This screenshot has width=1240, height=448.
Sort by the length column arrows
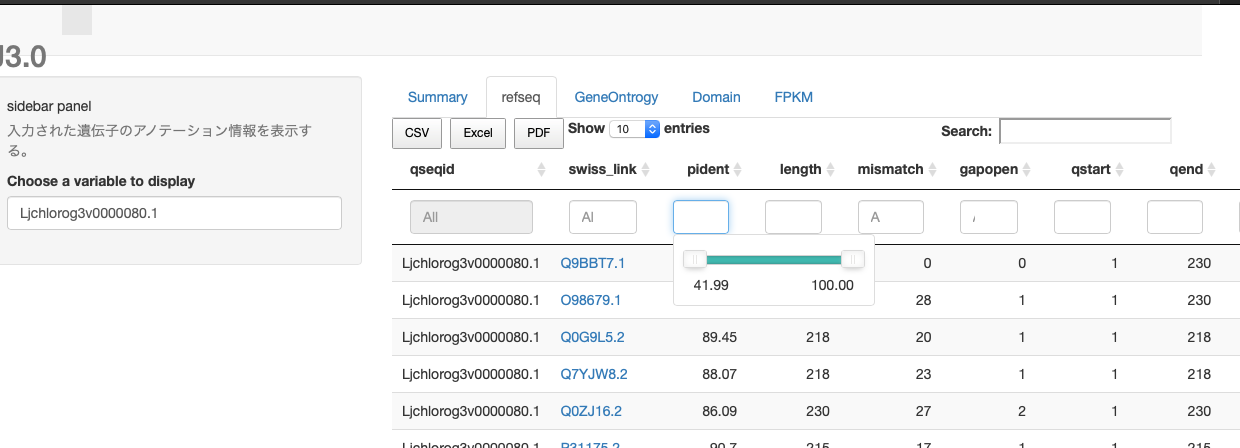coord(831,170)
